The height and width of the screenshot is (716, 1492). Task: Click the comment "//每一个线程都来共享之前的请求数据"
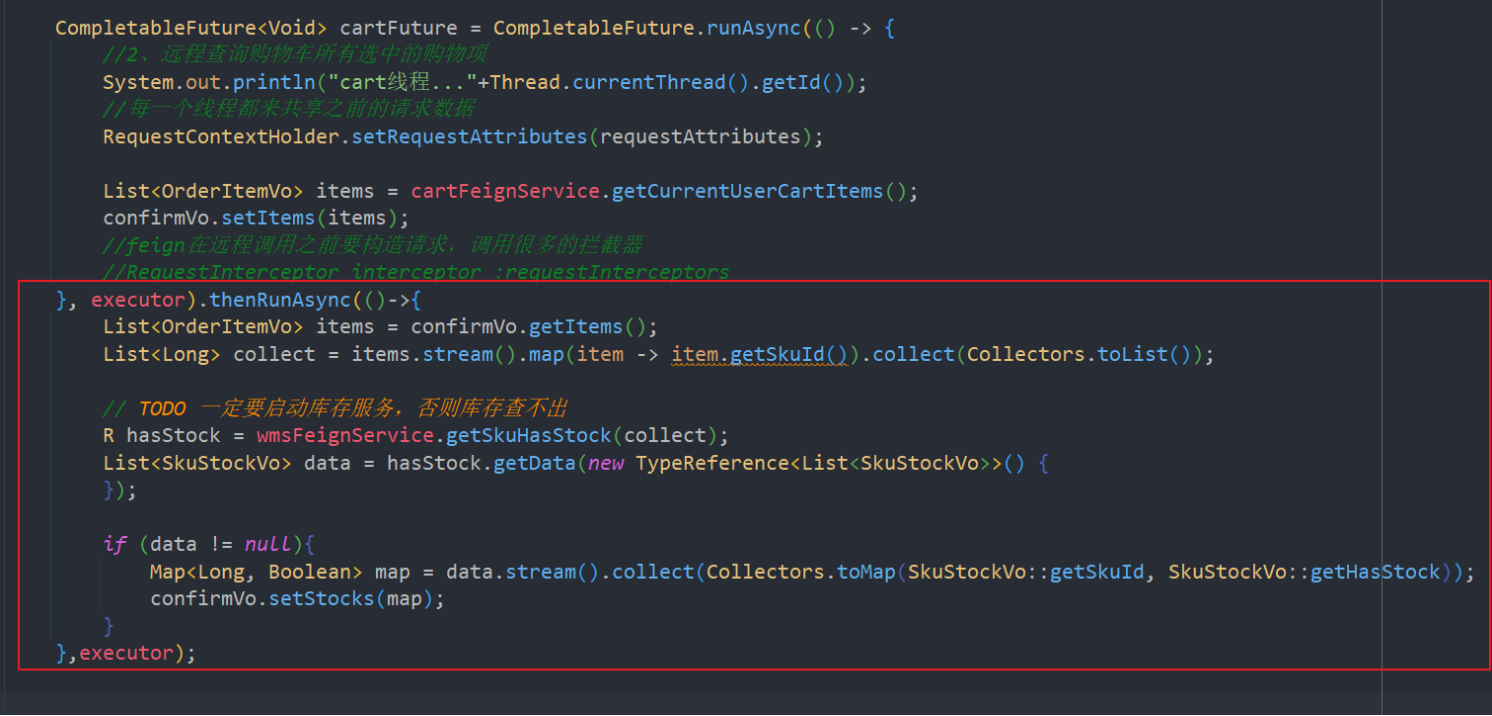point(289,109)
